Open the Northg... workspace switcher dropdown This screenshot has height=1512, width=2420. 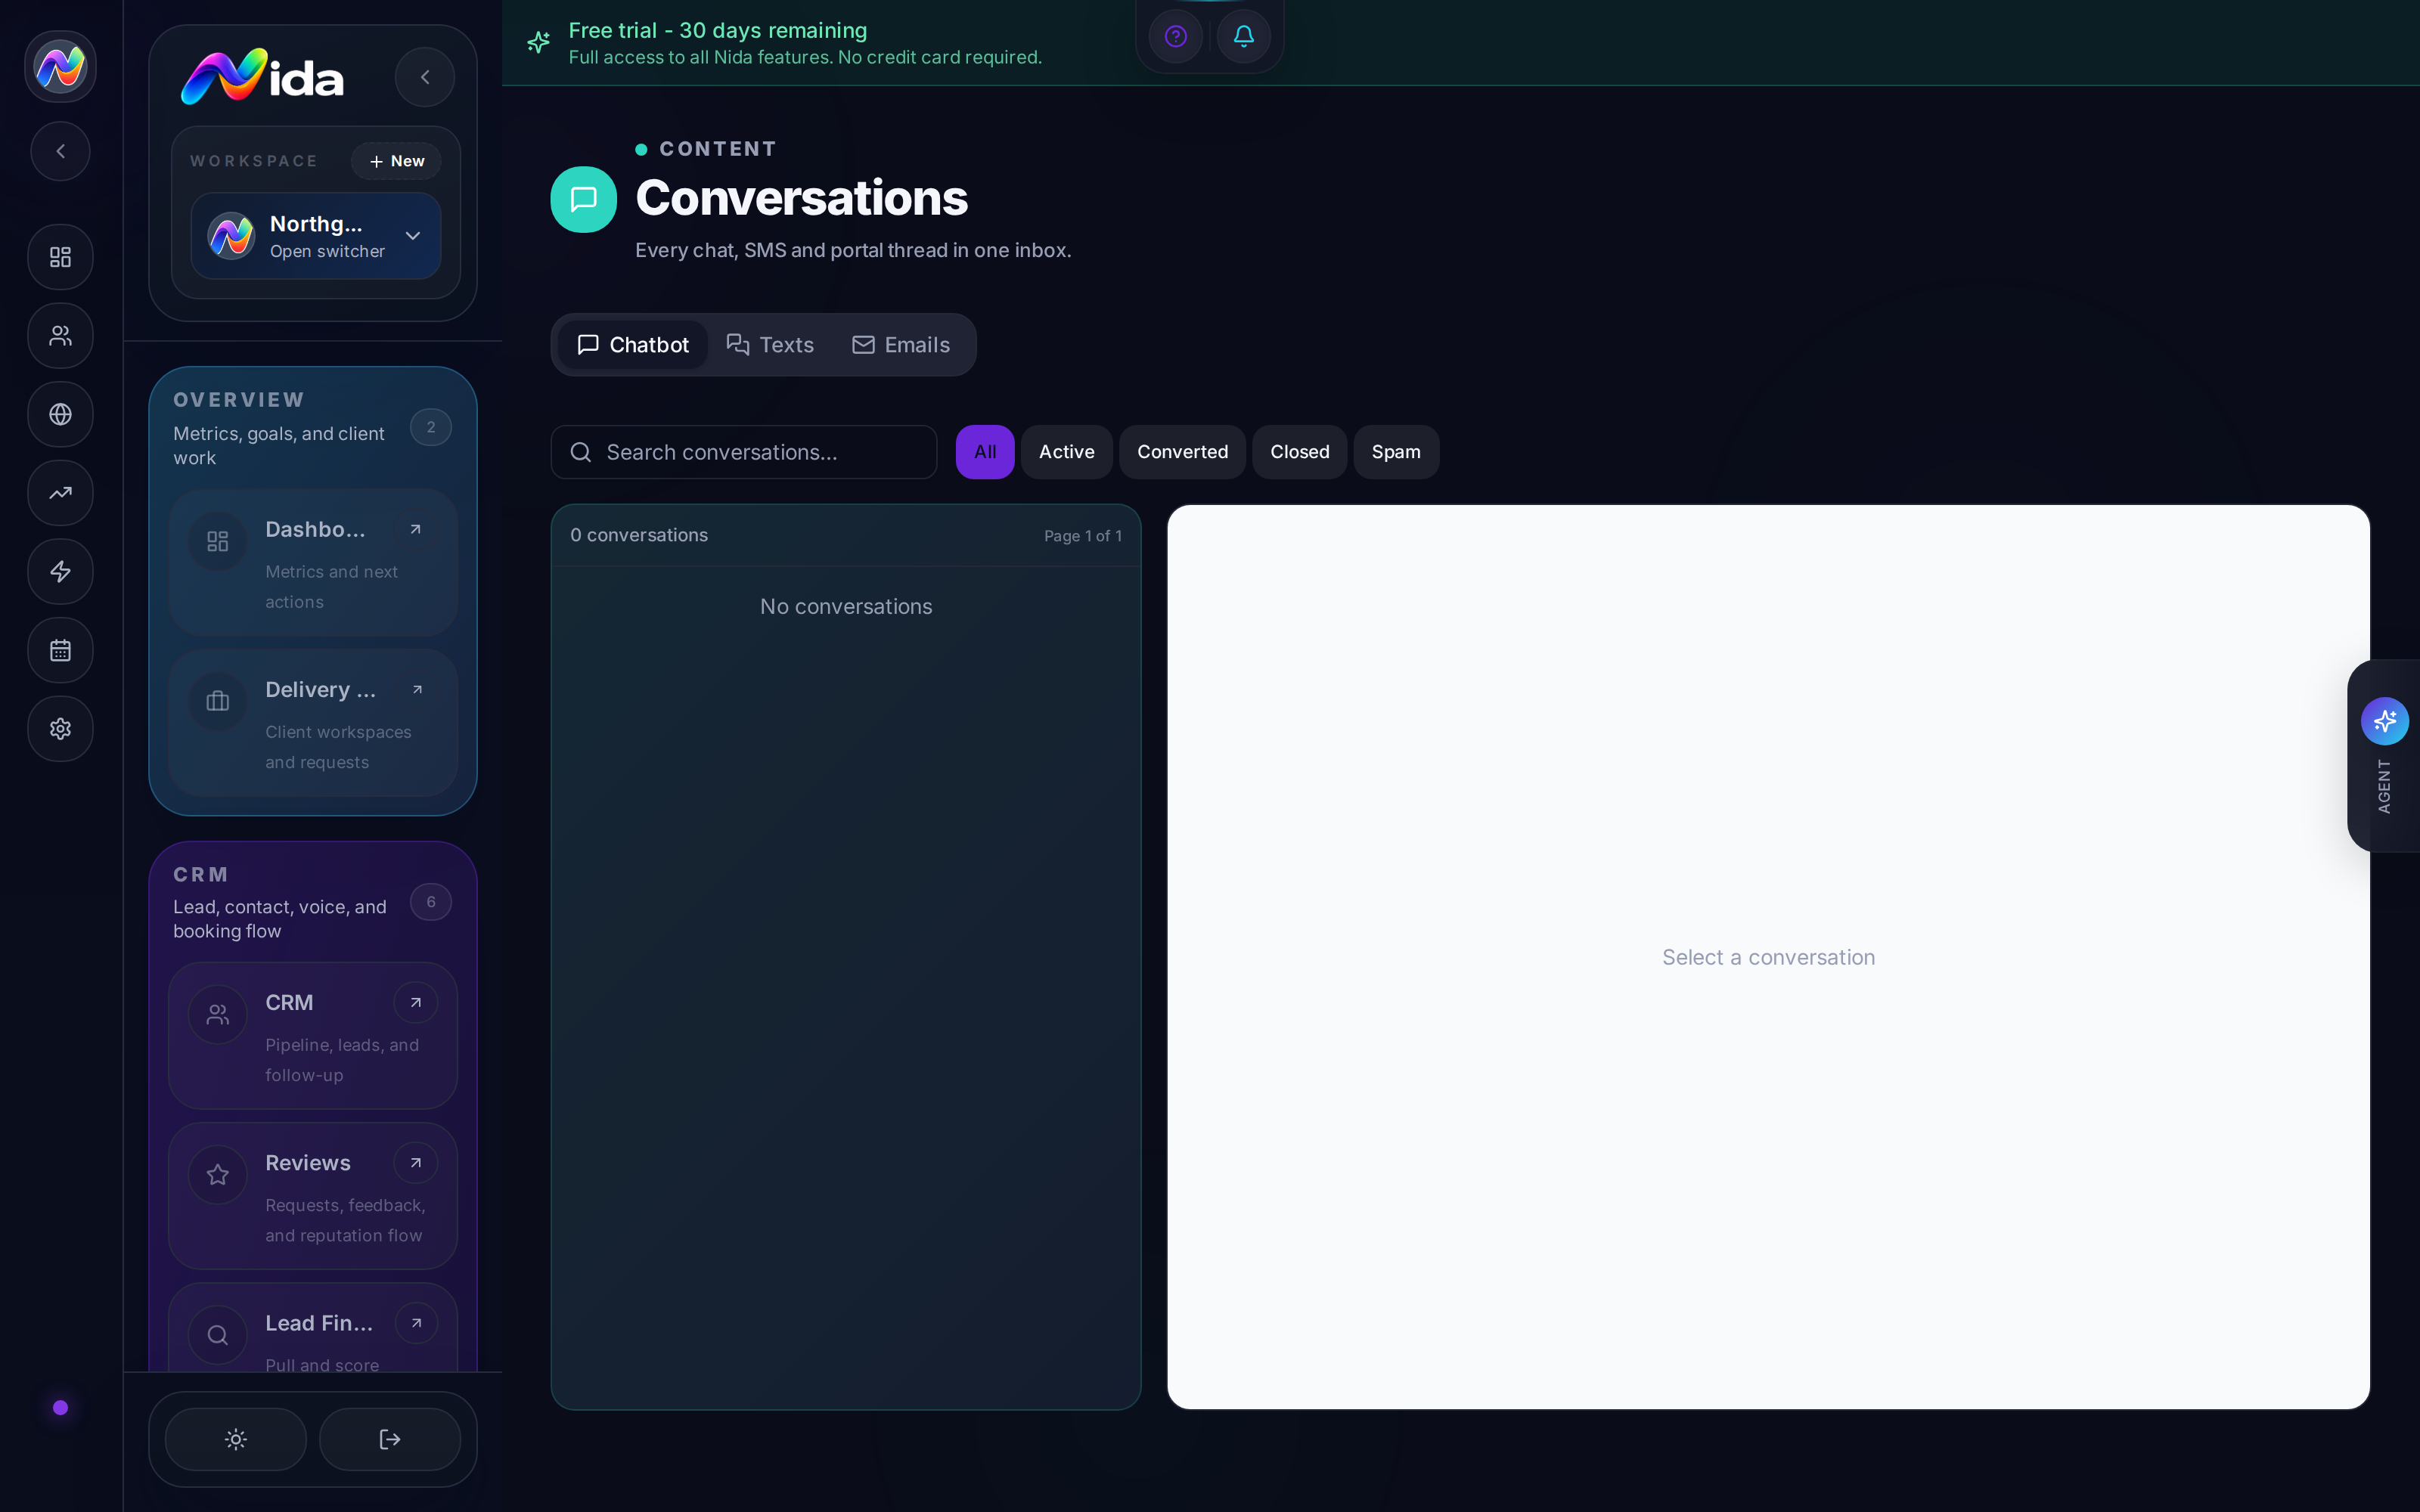(316, 236)
